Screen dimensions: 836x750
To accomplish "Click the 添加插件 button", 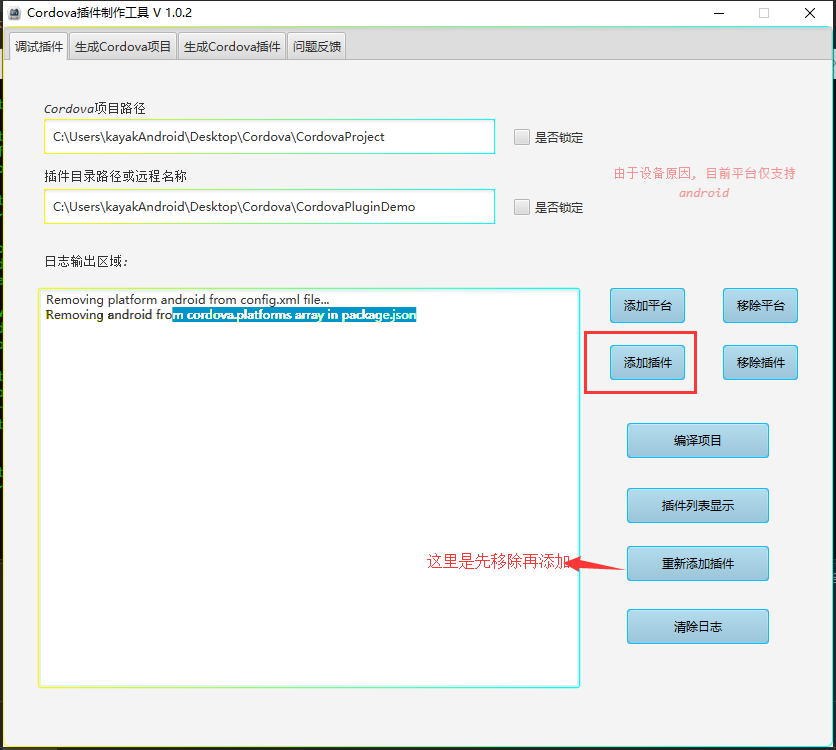I will [647, 362].
